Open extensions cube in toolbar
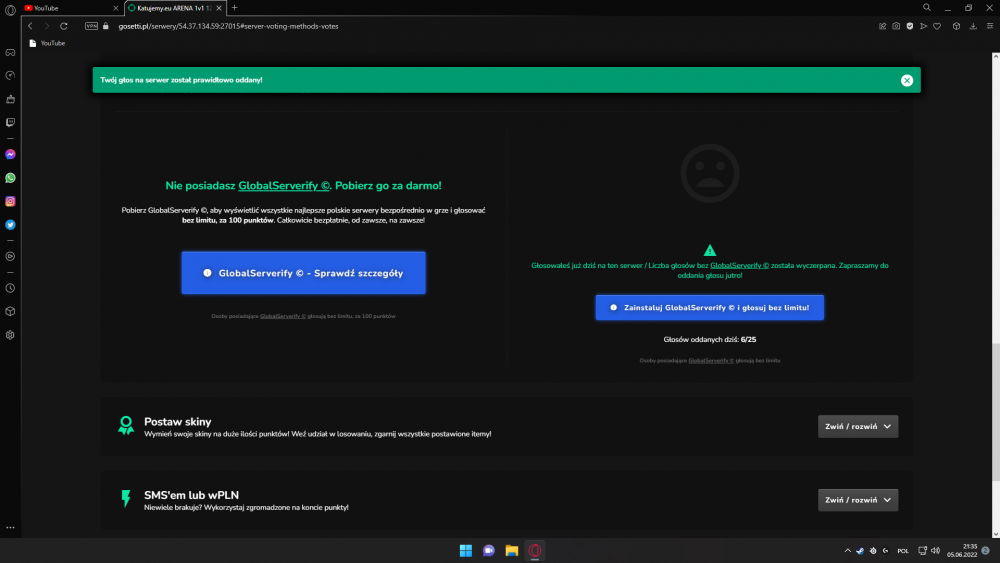Image resolution: width=1000 pixels, height=563 pixels. click(956, 26)
